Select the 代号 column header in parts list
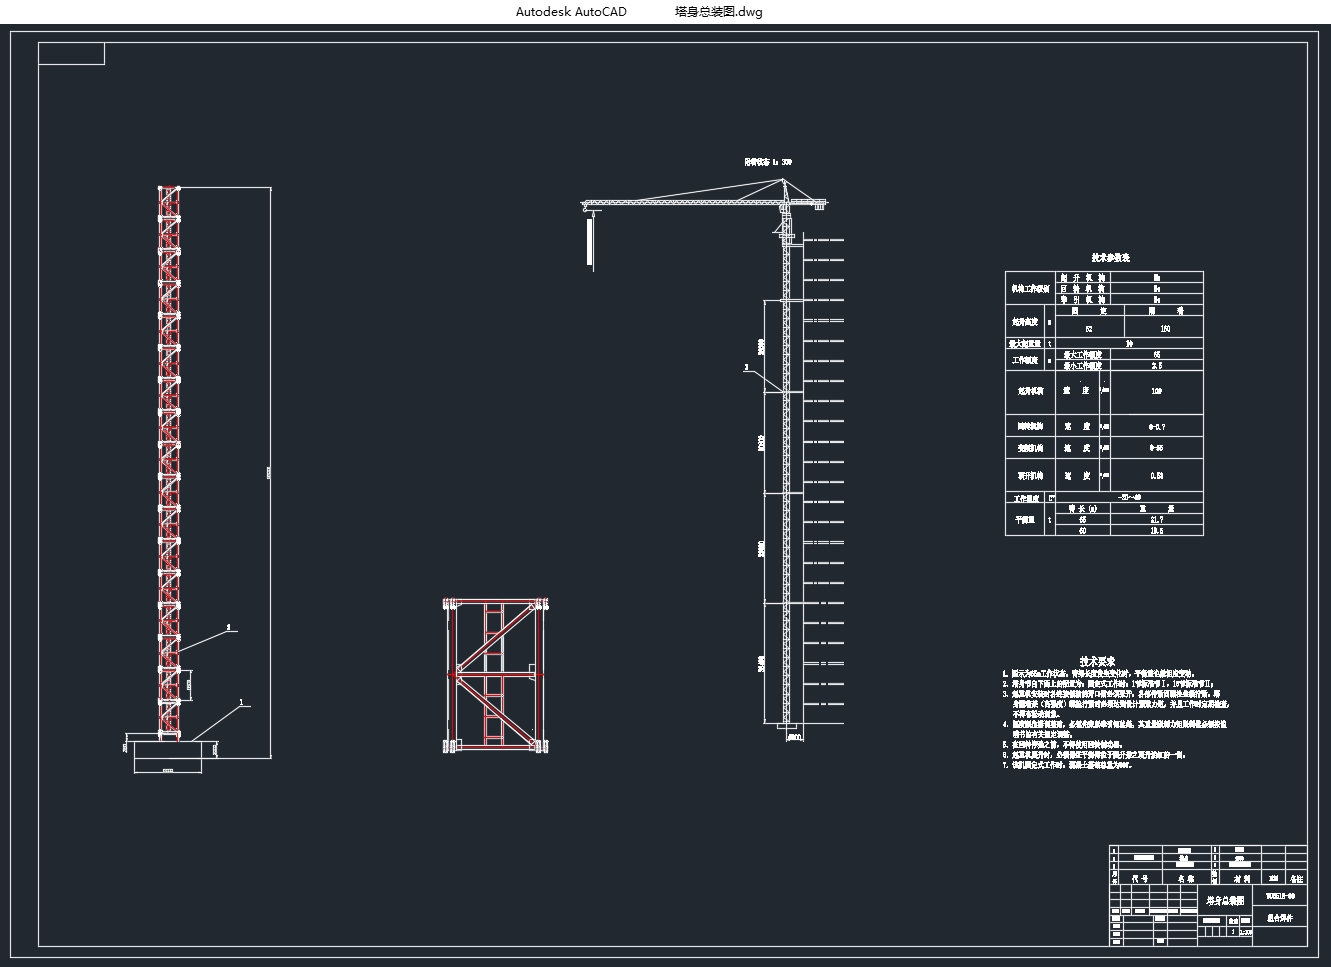This screenshot has width=1331, height=967. coord(1139,879)
